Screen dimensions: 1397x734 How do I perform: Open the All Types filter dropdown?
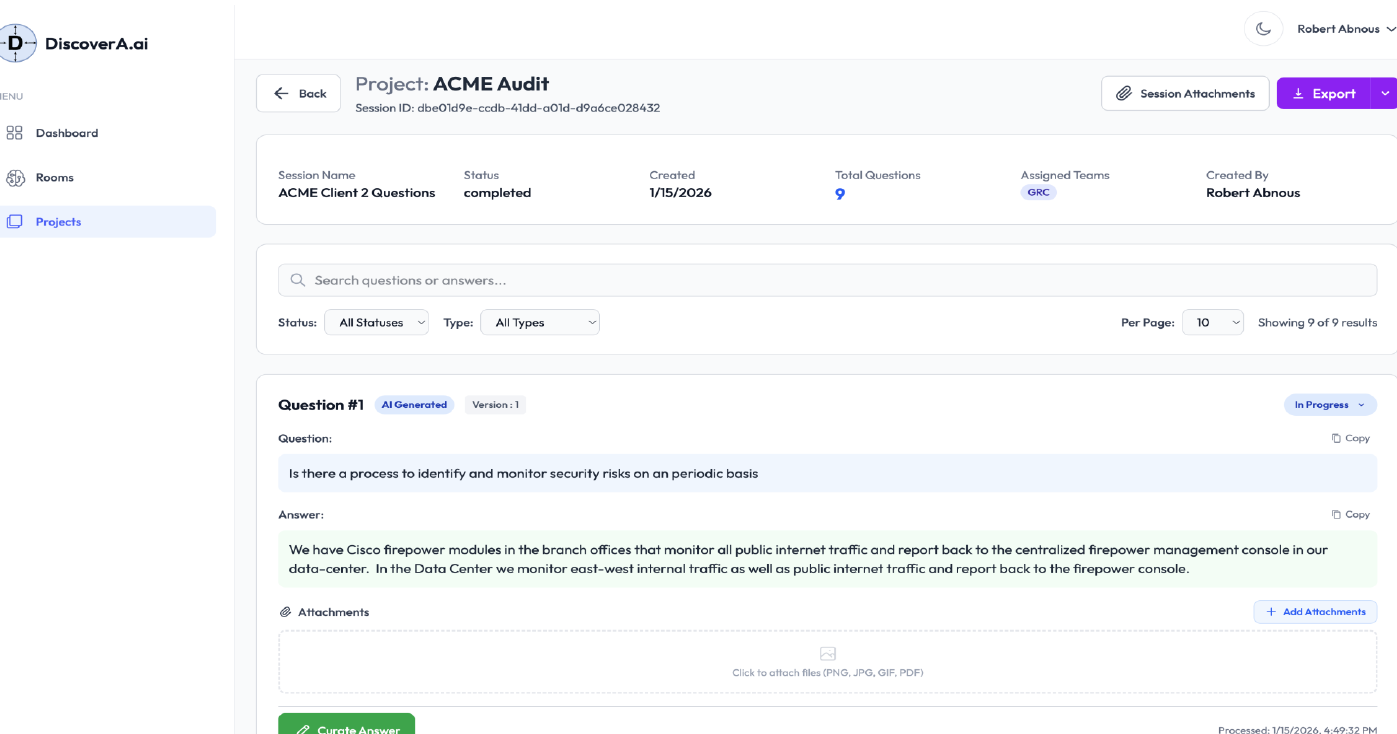tap(540, 322)
